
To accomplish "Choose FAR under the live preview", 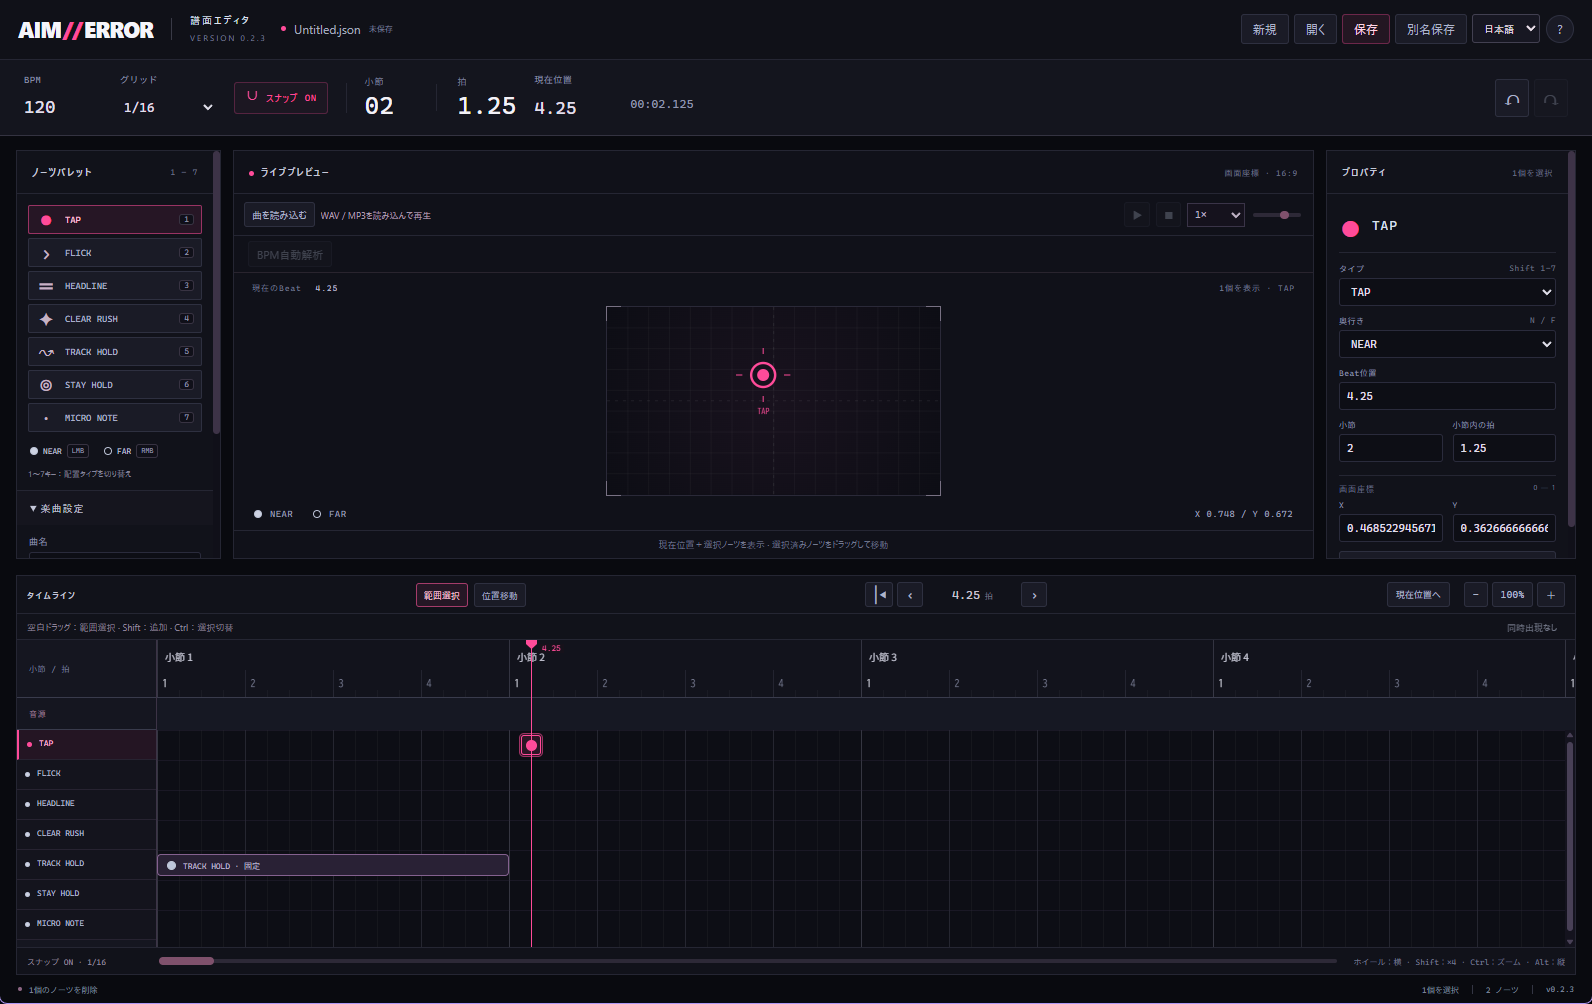I will (x=329, y=514).
